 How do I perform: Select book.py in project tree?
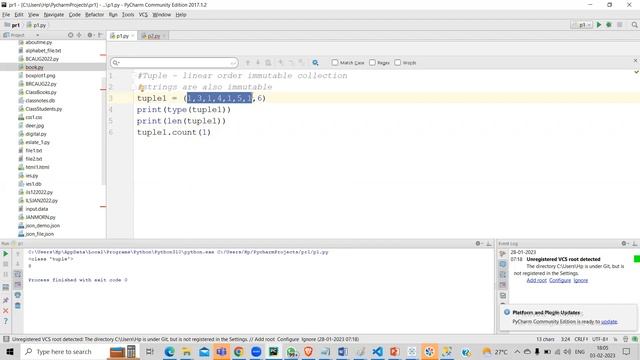click(x=34, y=67)
